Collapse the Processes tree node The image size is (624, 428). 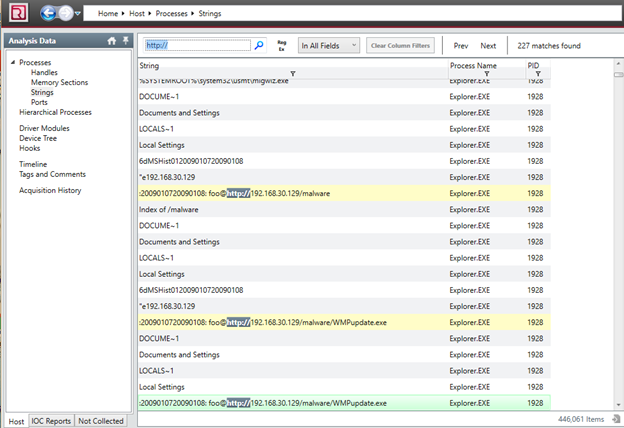pyautogui.click(x=13, y=63)
